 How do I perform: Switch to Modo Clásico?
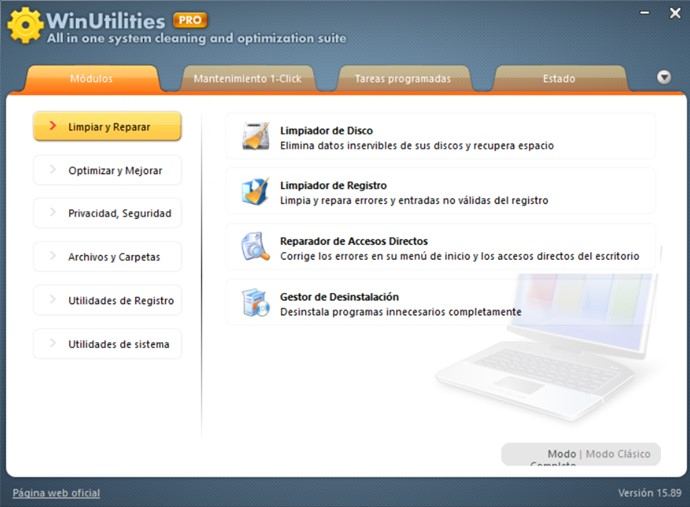point(618,454)
